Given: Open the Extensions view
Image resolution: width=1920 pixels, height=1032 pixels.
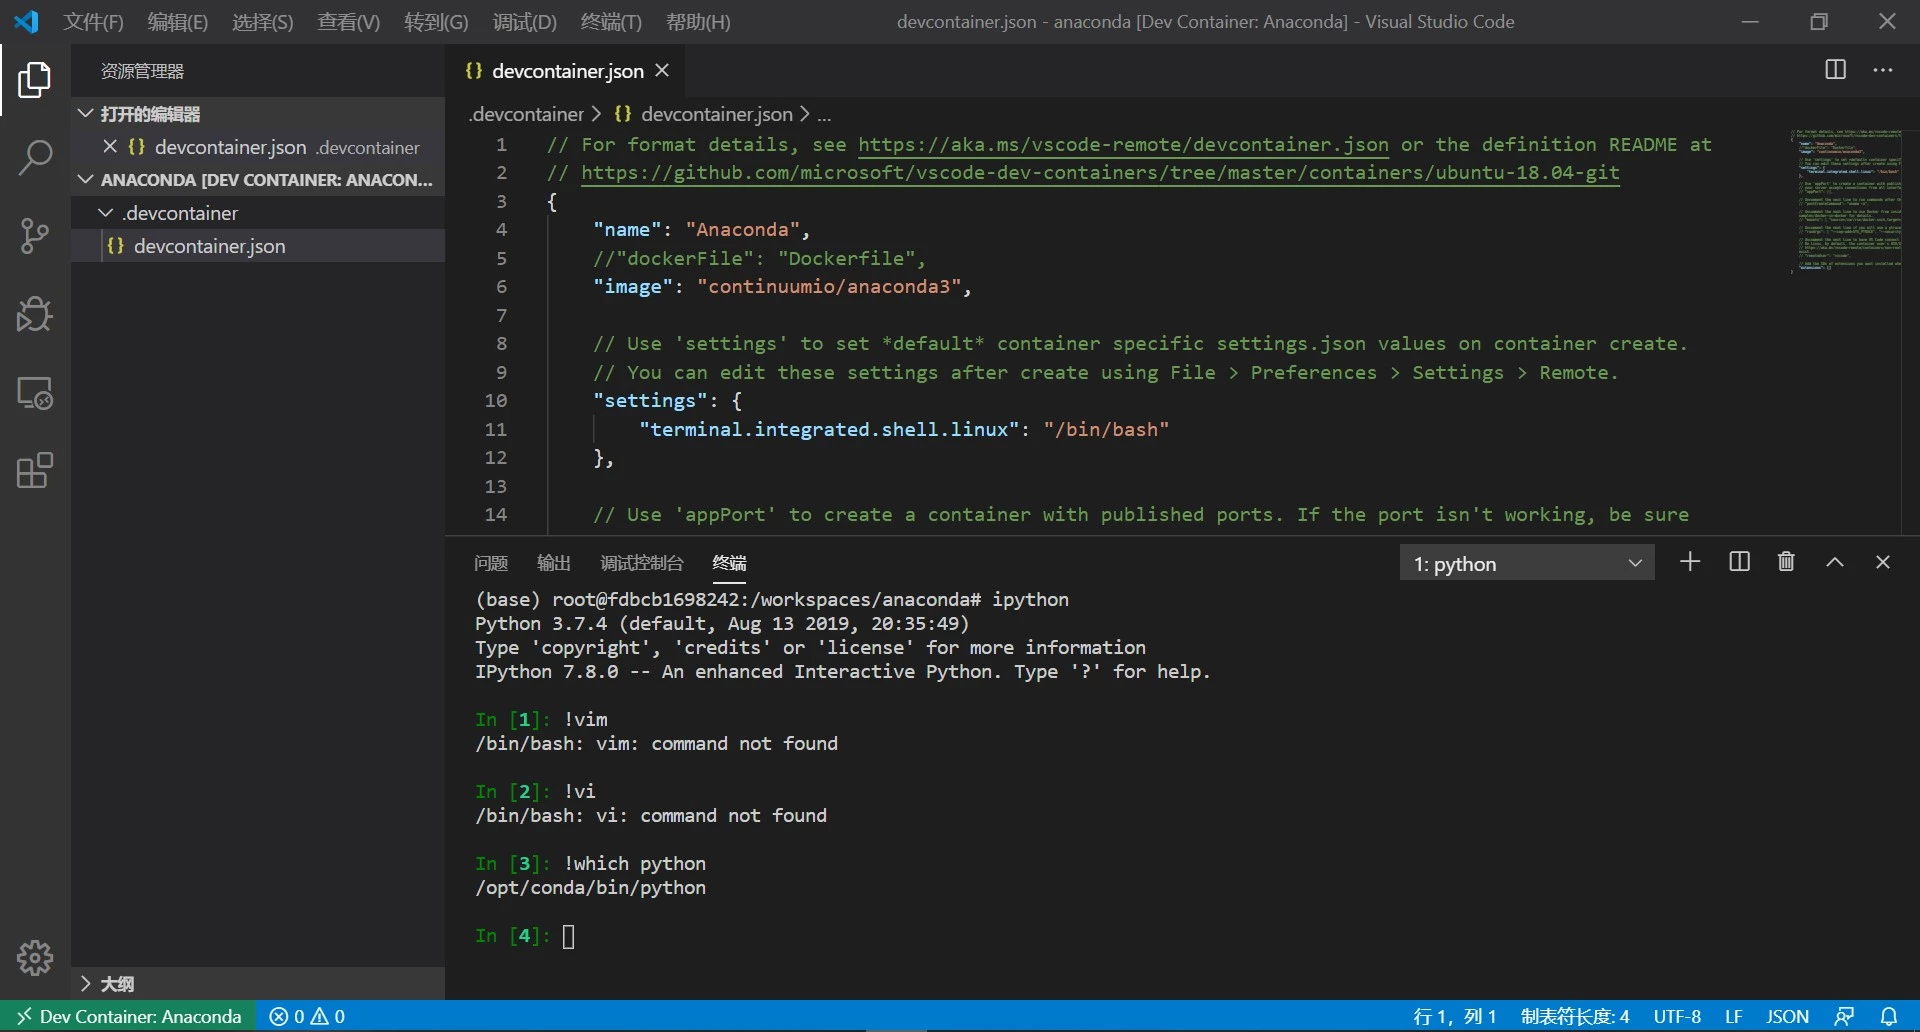Looking at the screenshot, I should [x=35, y=471].
